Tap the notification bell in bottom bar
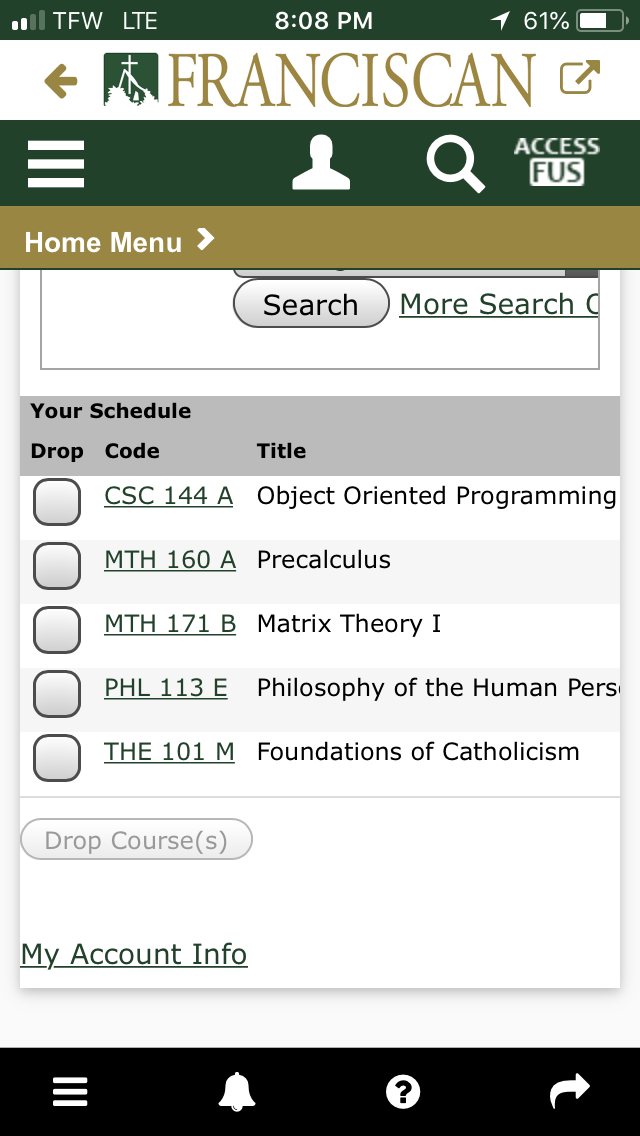 (x=237, y=1092)
